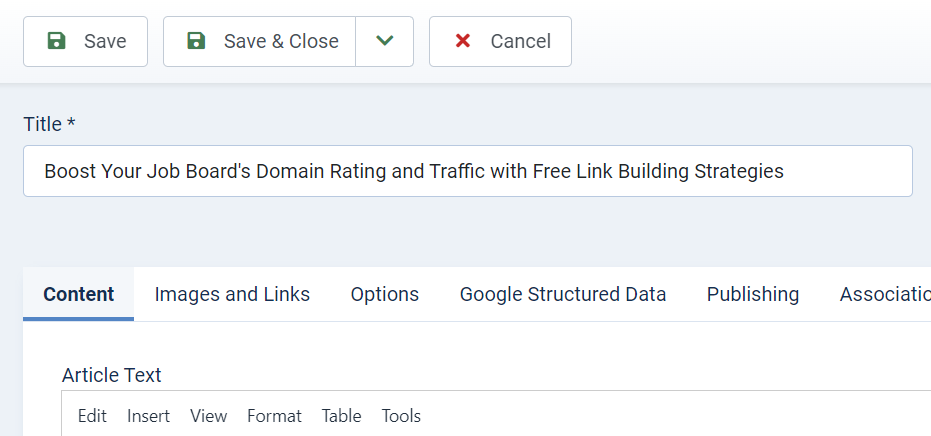Expand the editor's View menu
This screenshot has height=436, width=931.
(x=208, y=416)
